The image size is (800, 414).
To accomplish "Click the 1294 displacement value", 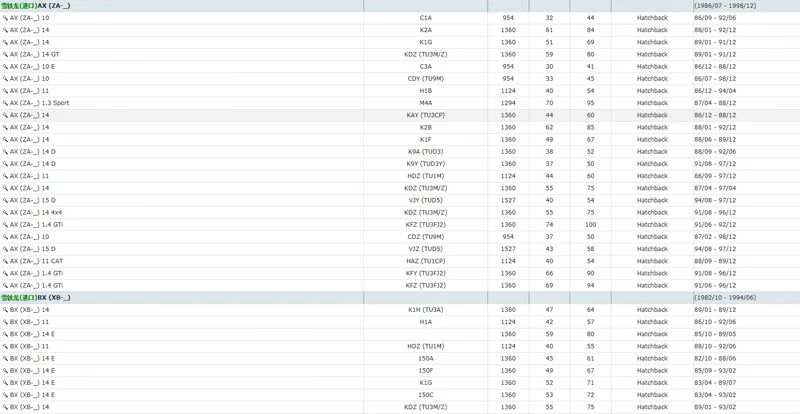I will pyautogui.click(x=508, y=103).
